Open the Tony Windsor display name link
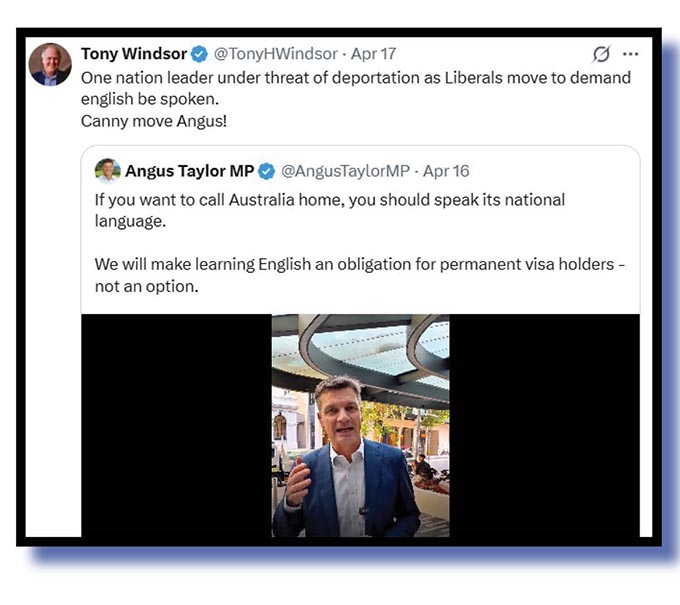 point(133,54)
